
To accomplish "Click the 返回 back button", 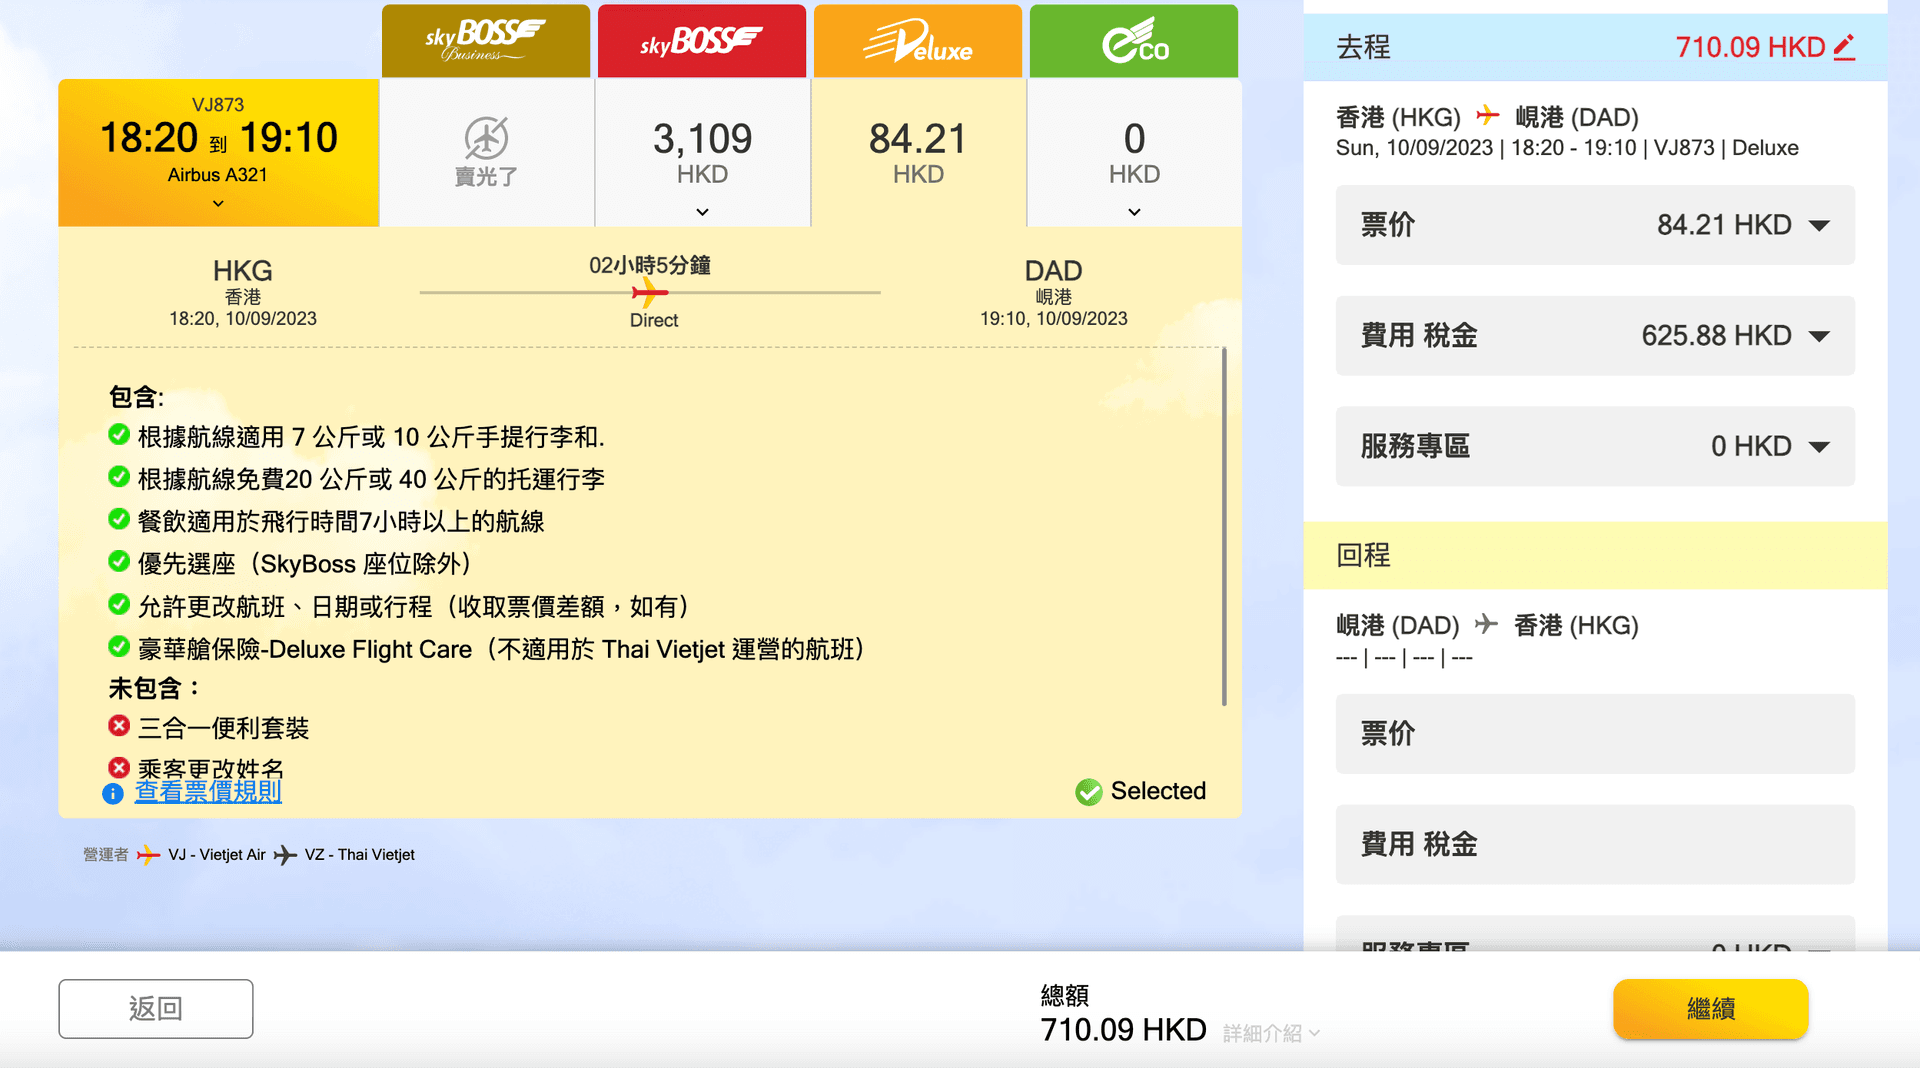I will click(x=156, y=1009).
